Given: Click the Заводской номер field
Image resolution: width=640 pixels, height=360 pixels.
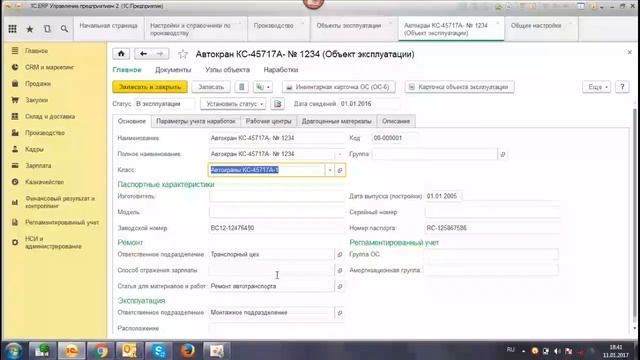Looking at the screenshot, I should coord(276,228).
